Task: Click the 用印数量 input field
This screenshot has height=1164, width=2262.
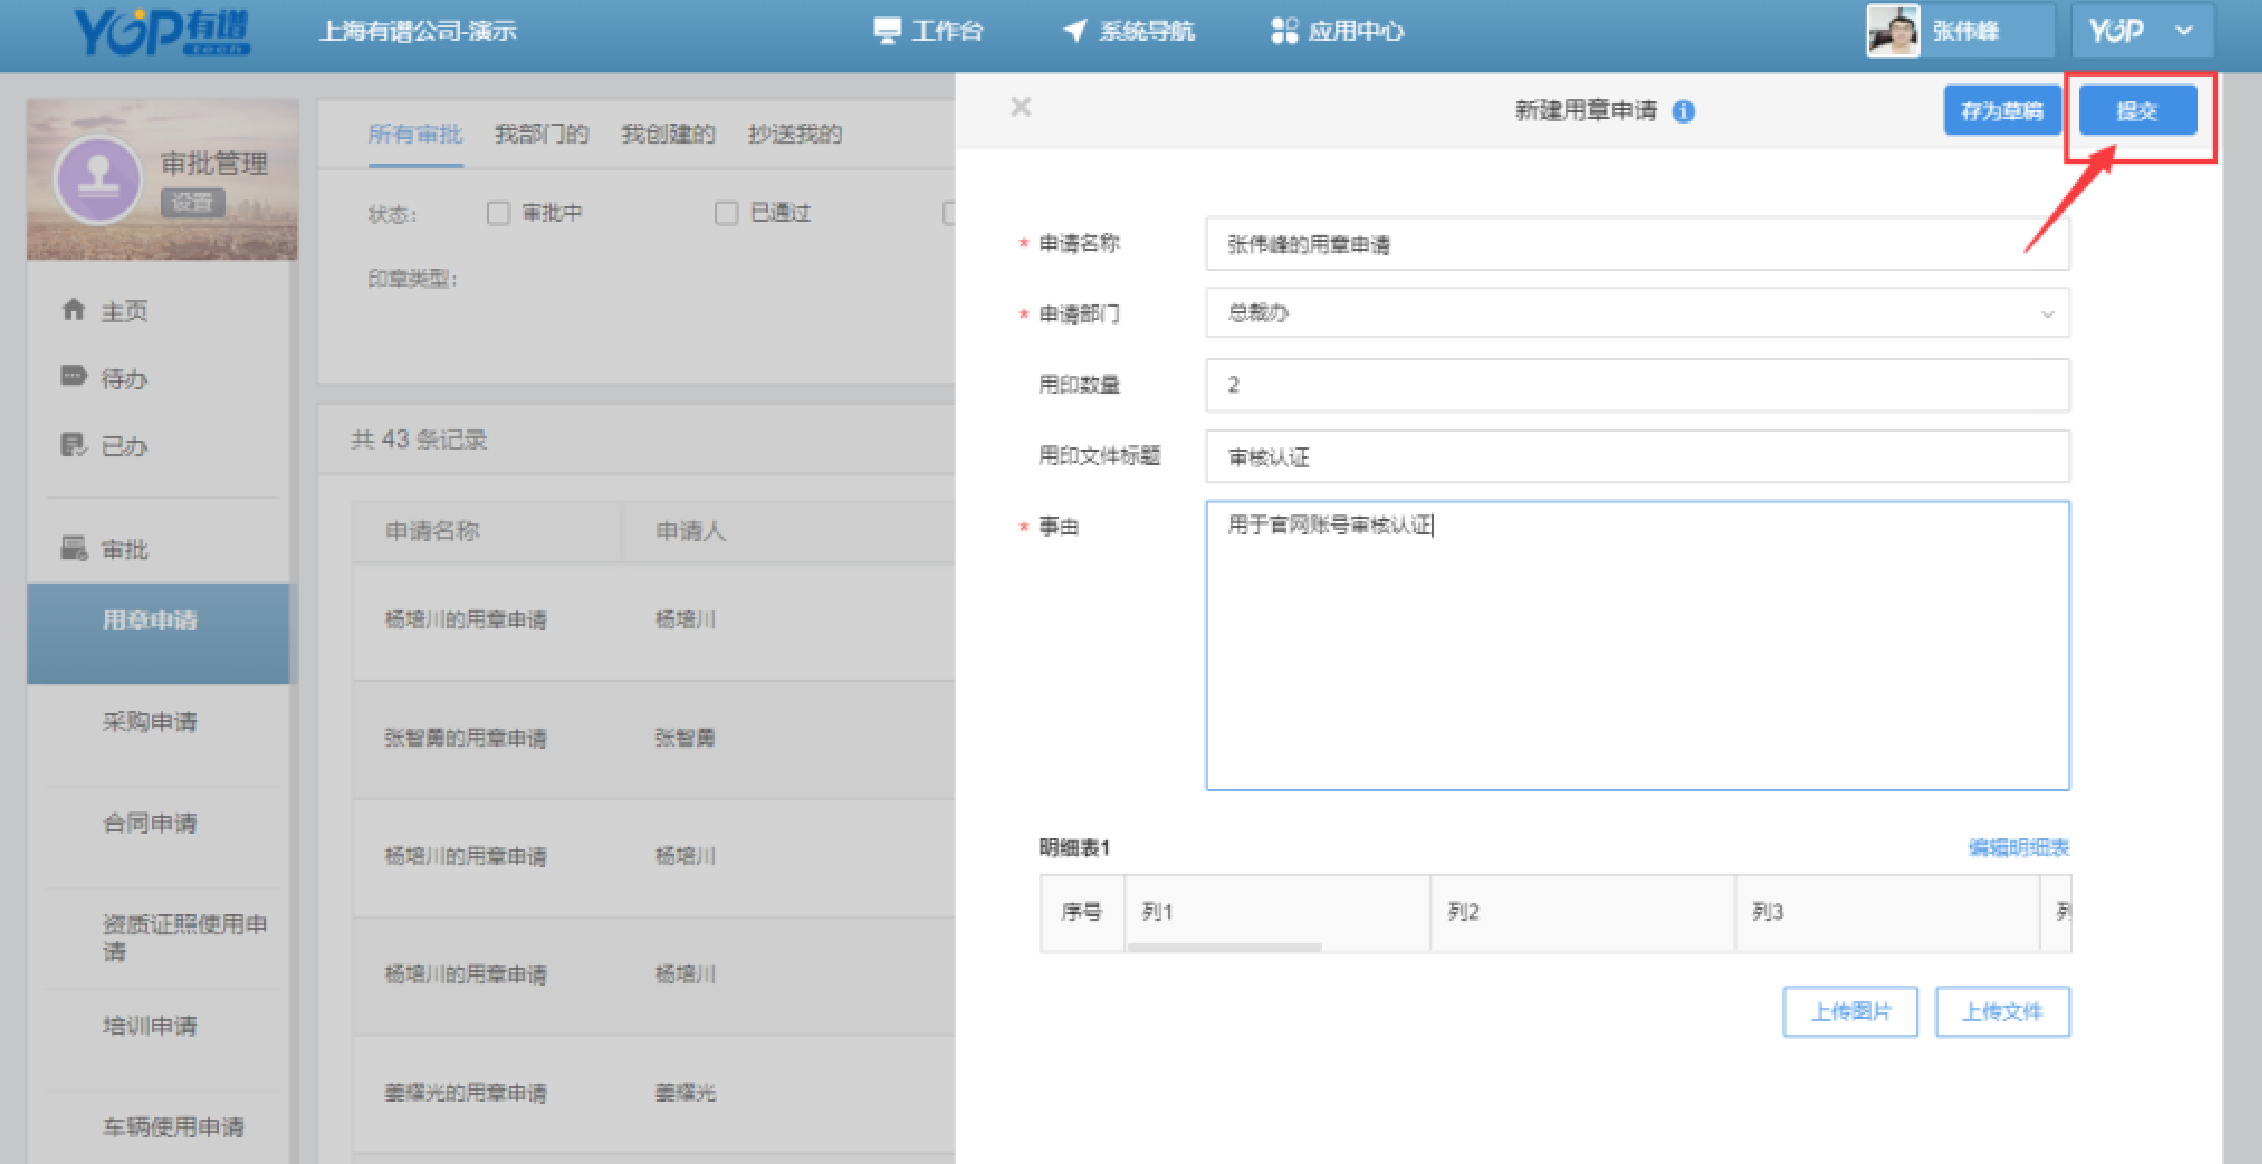Action: pos(1636,385)
